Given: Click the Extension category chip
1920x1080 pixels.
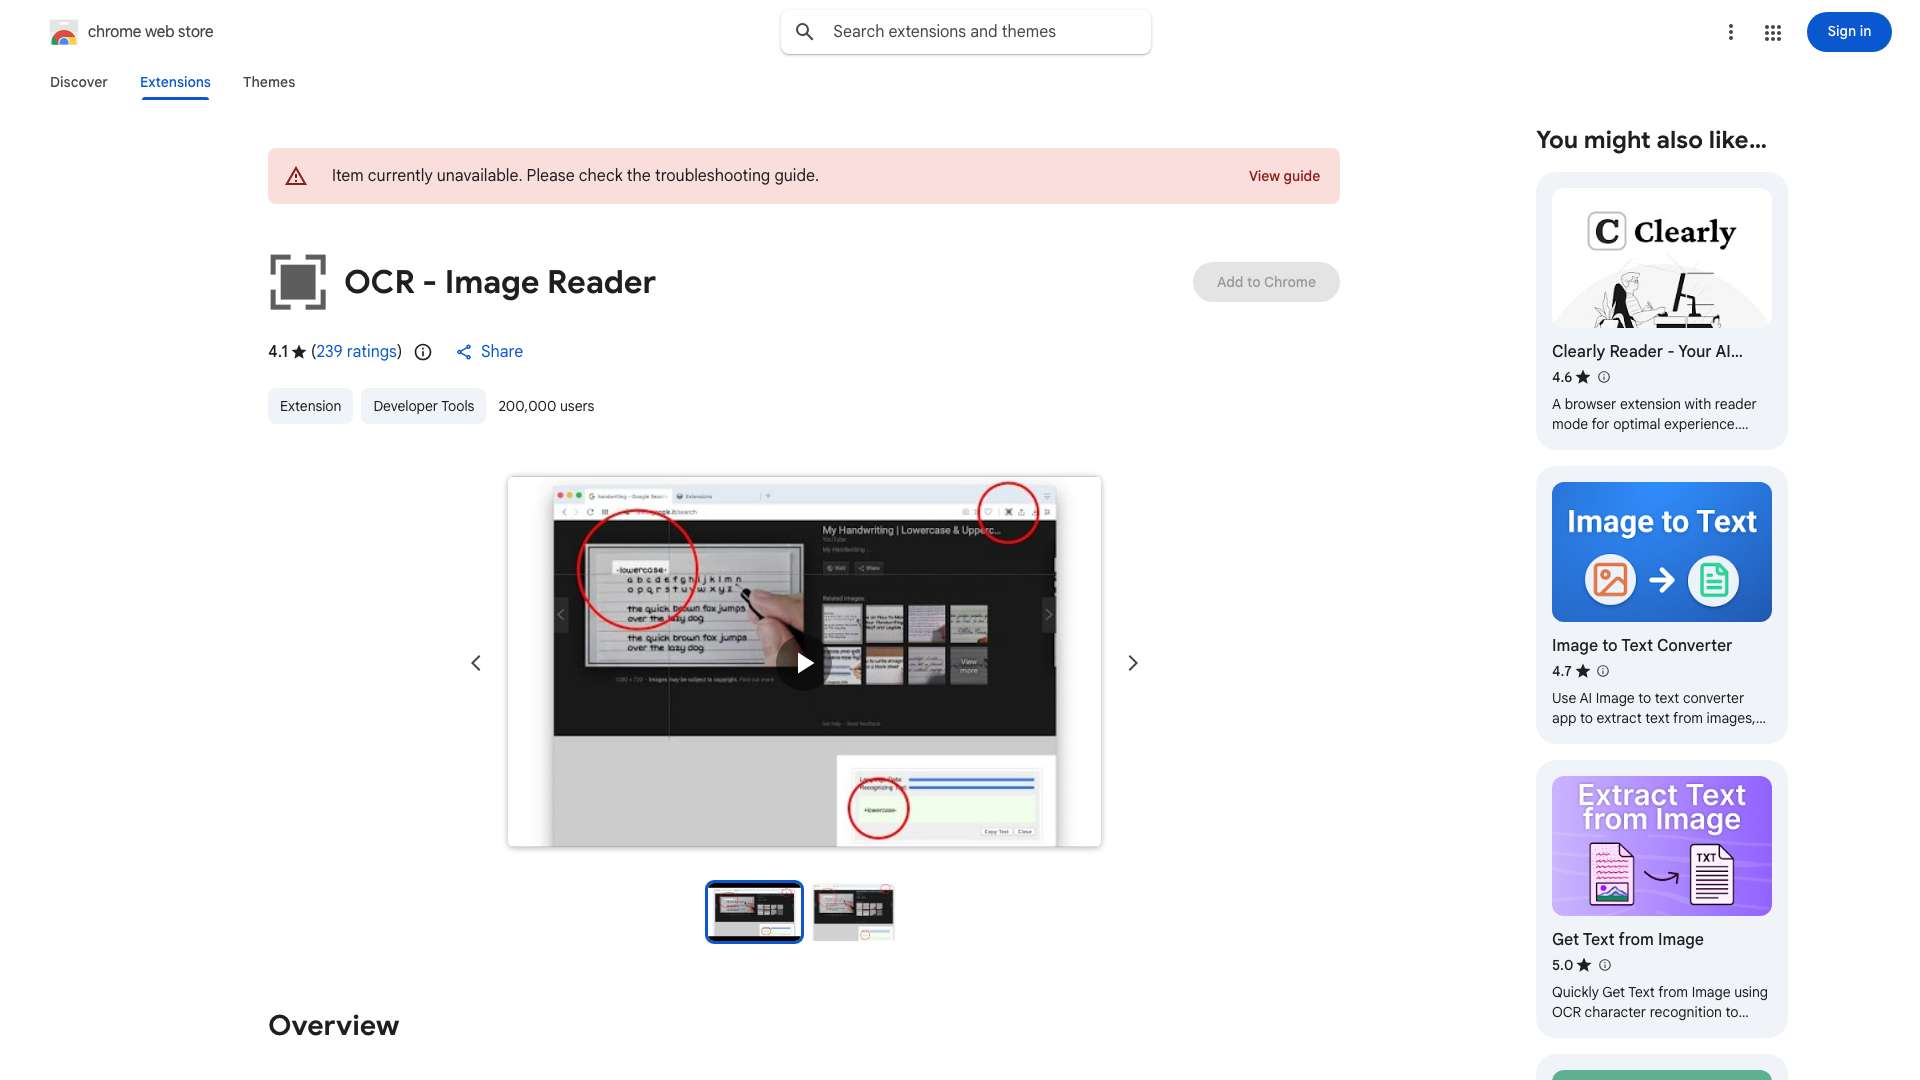Looking at the screenshot, I should pyautogui.click(x=310, y=406).
